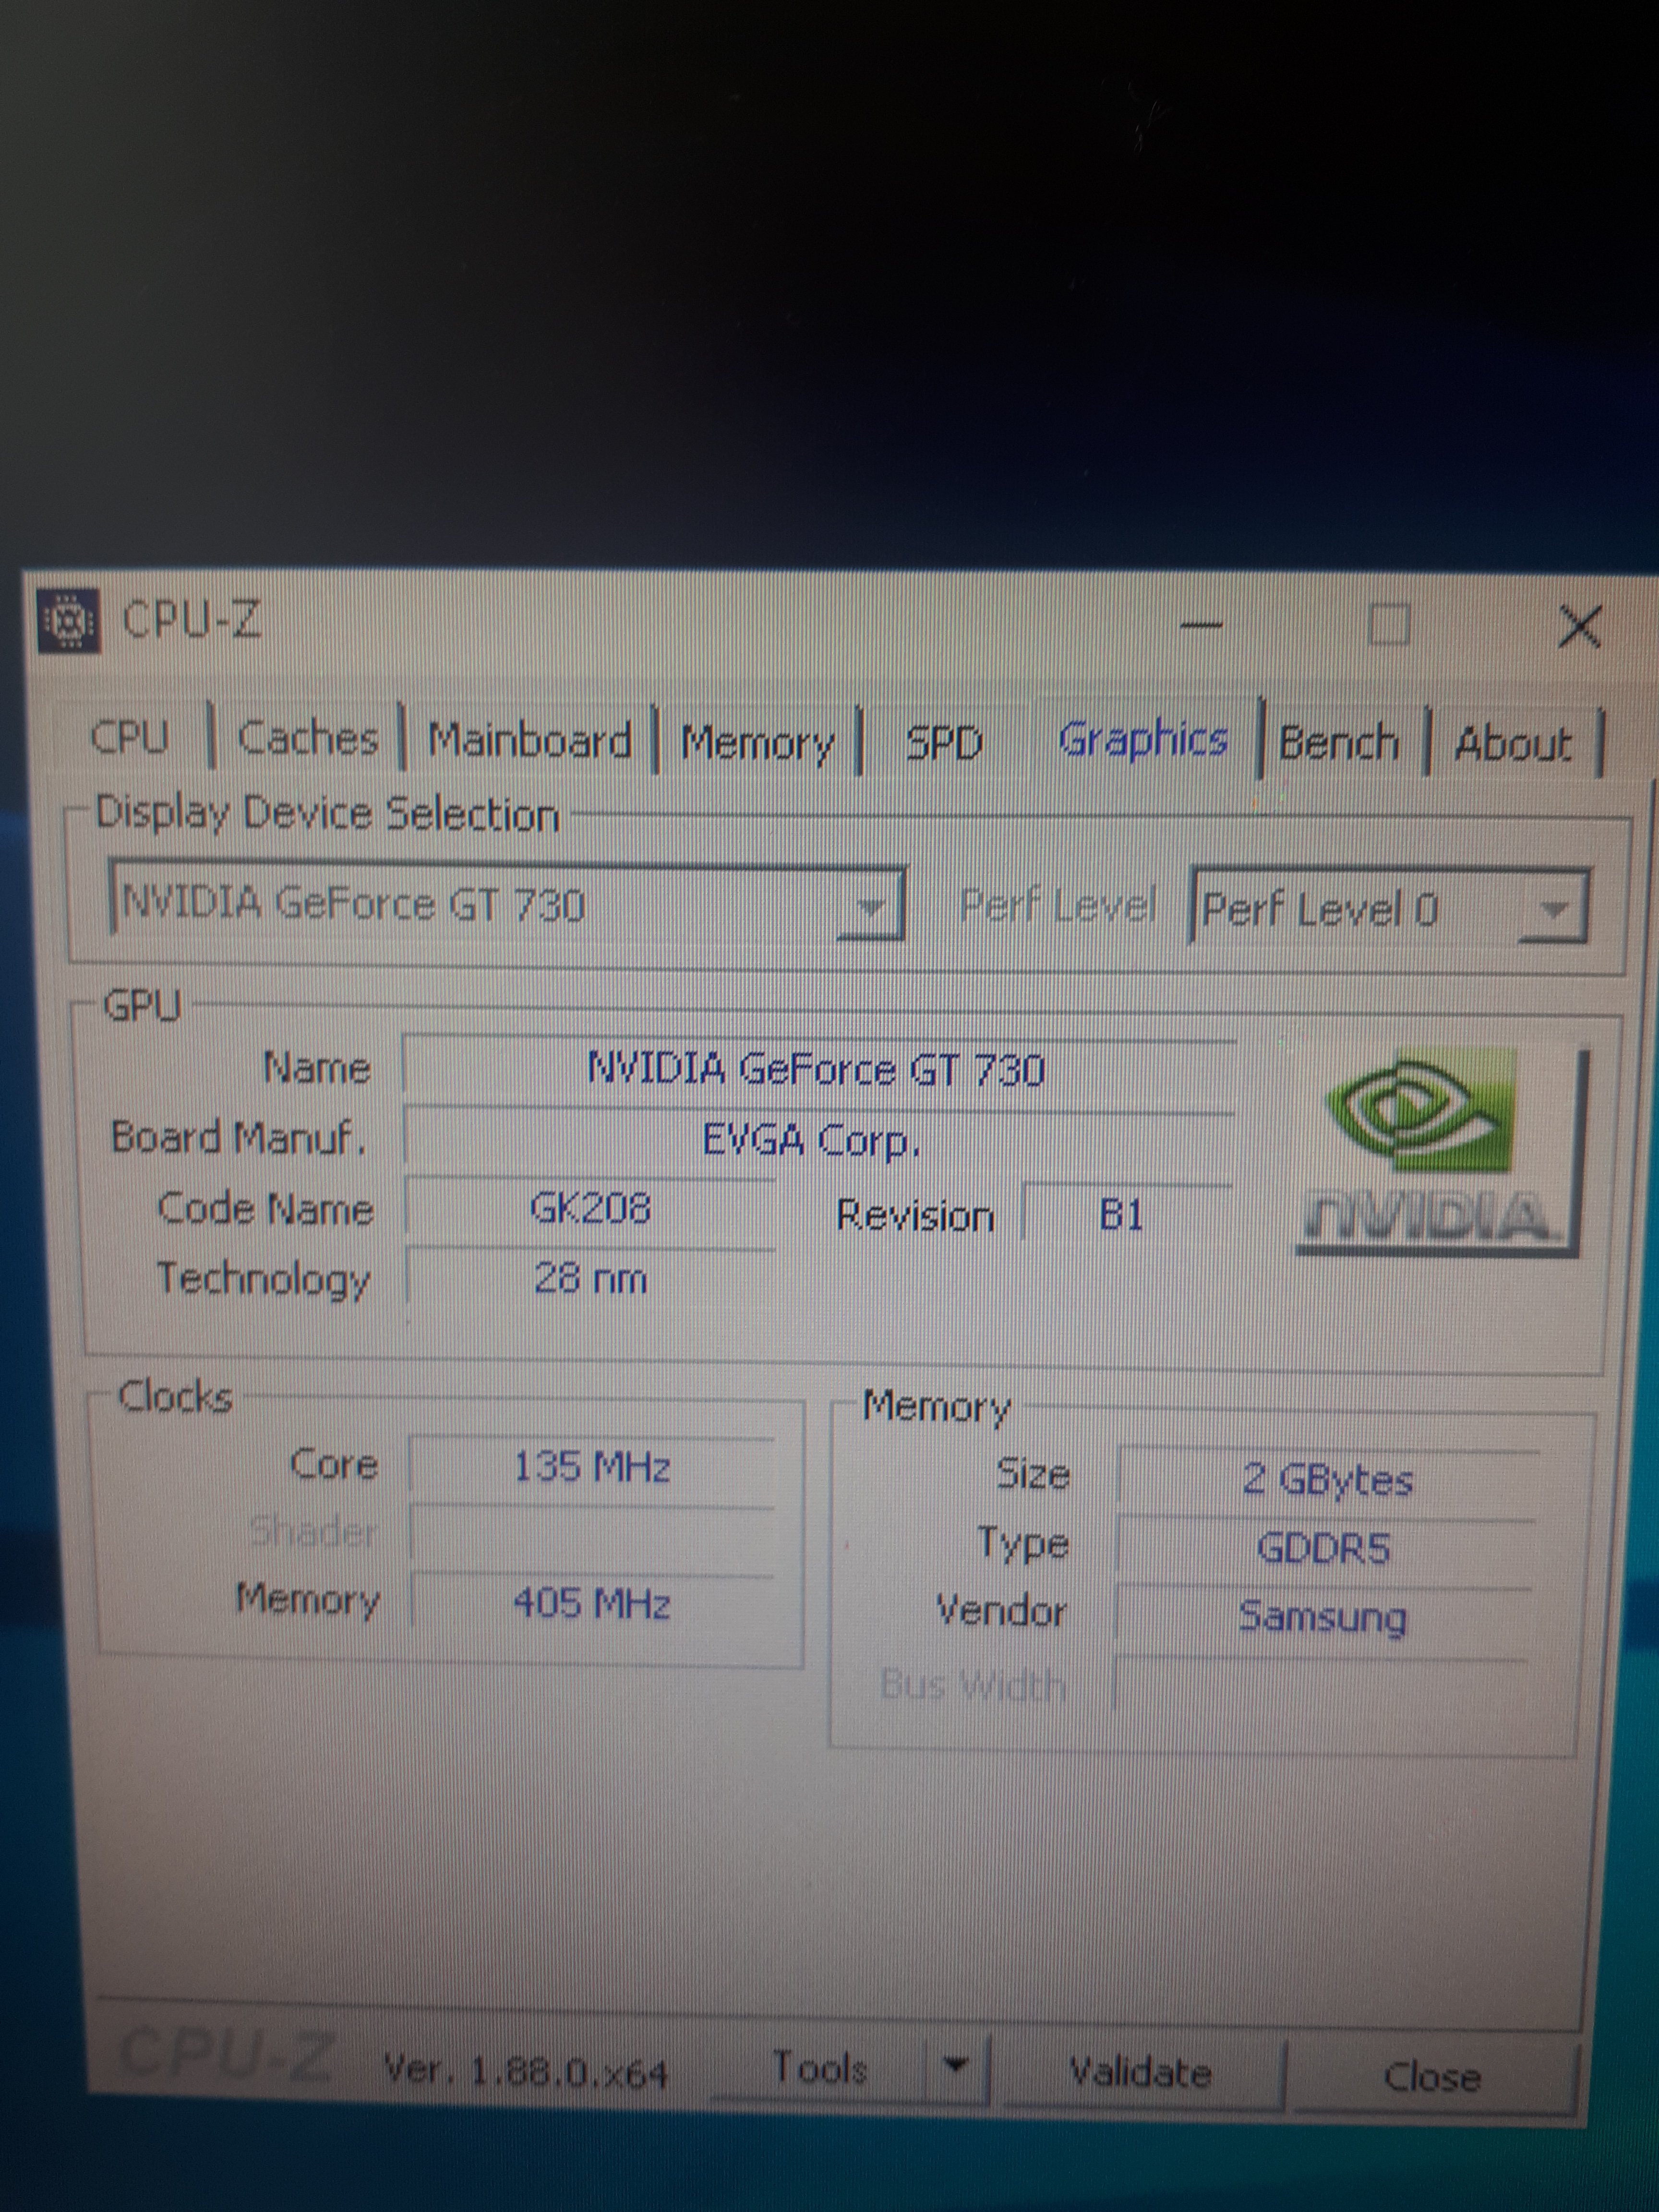
Task: Click the Validate button
Action: pos(1140,2072)
